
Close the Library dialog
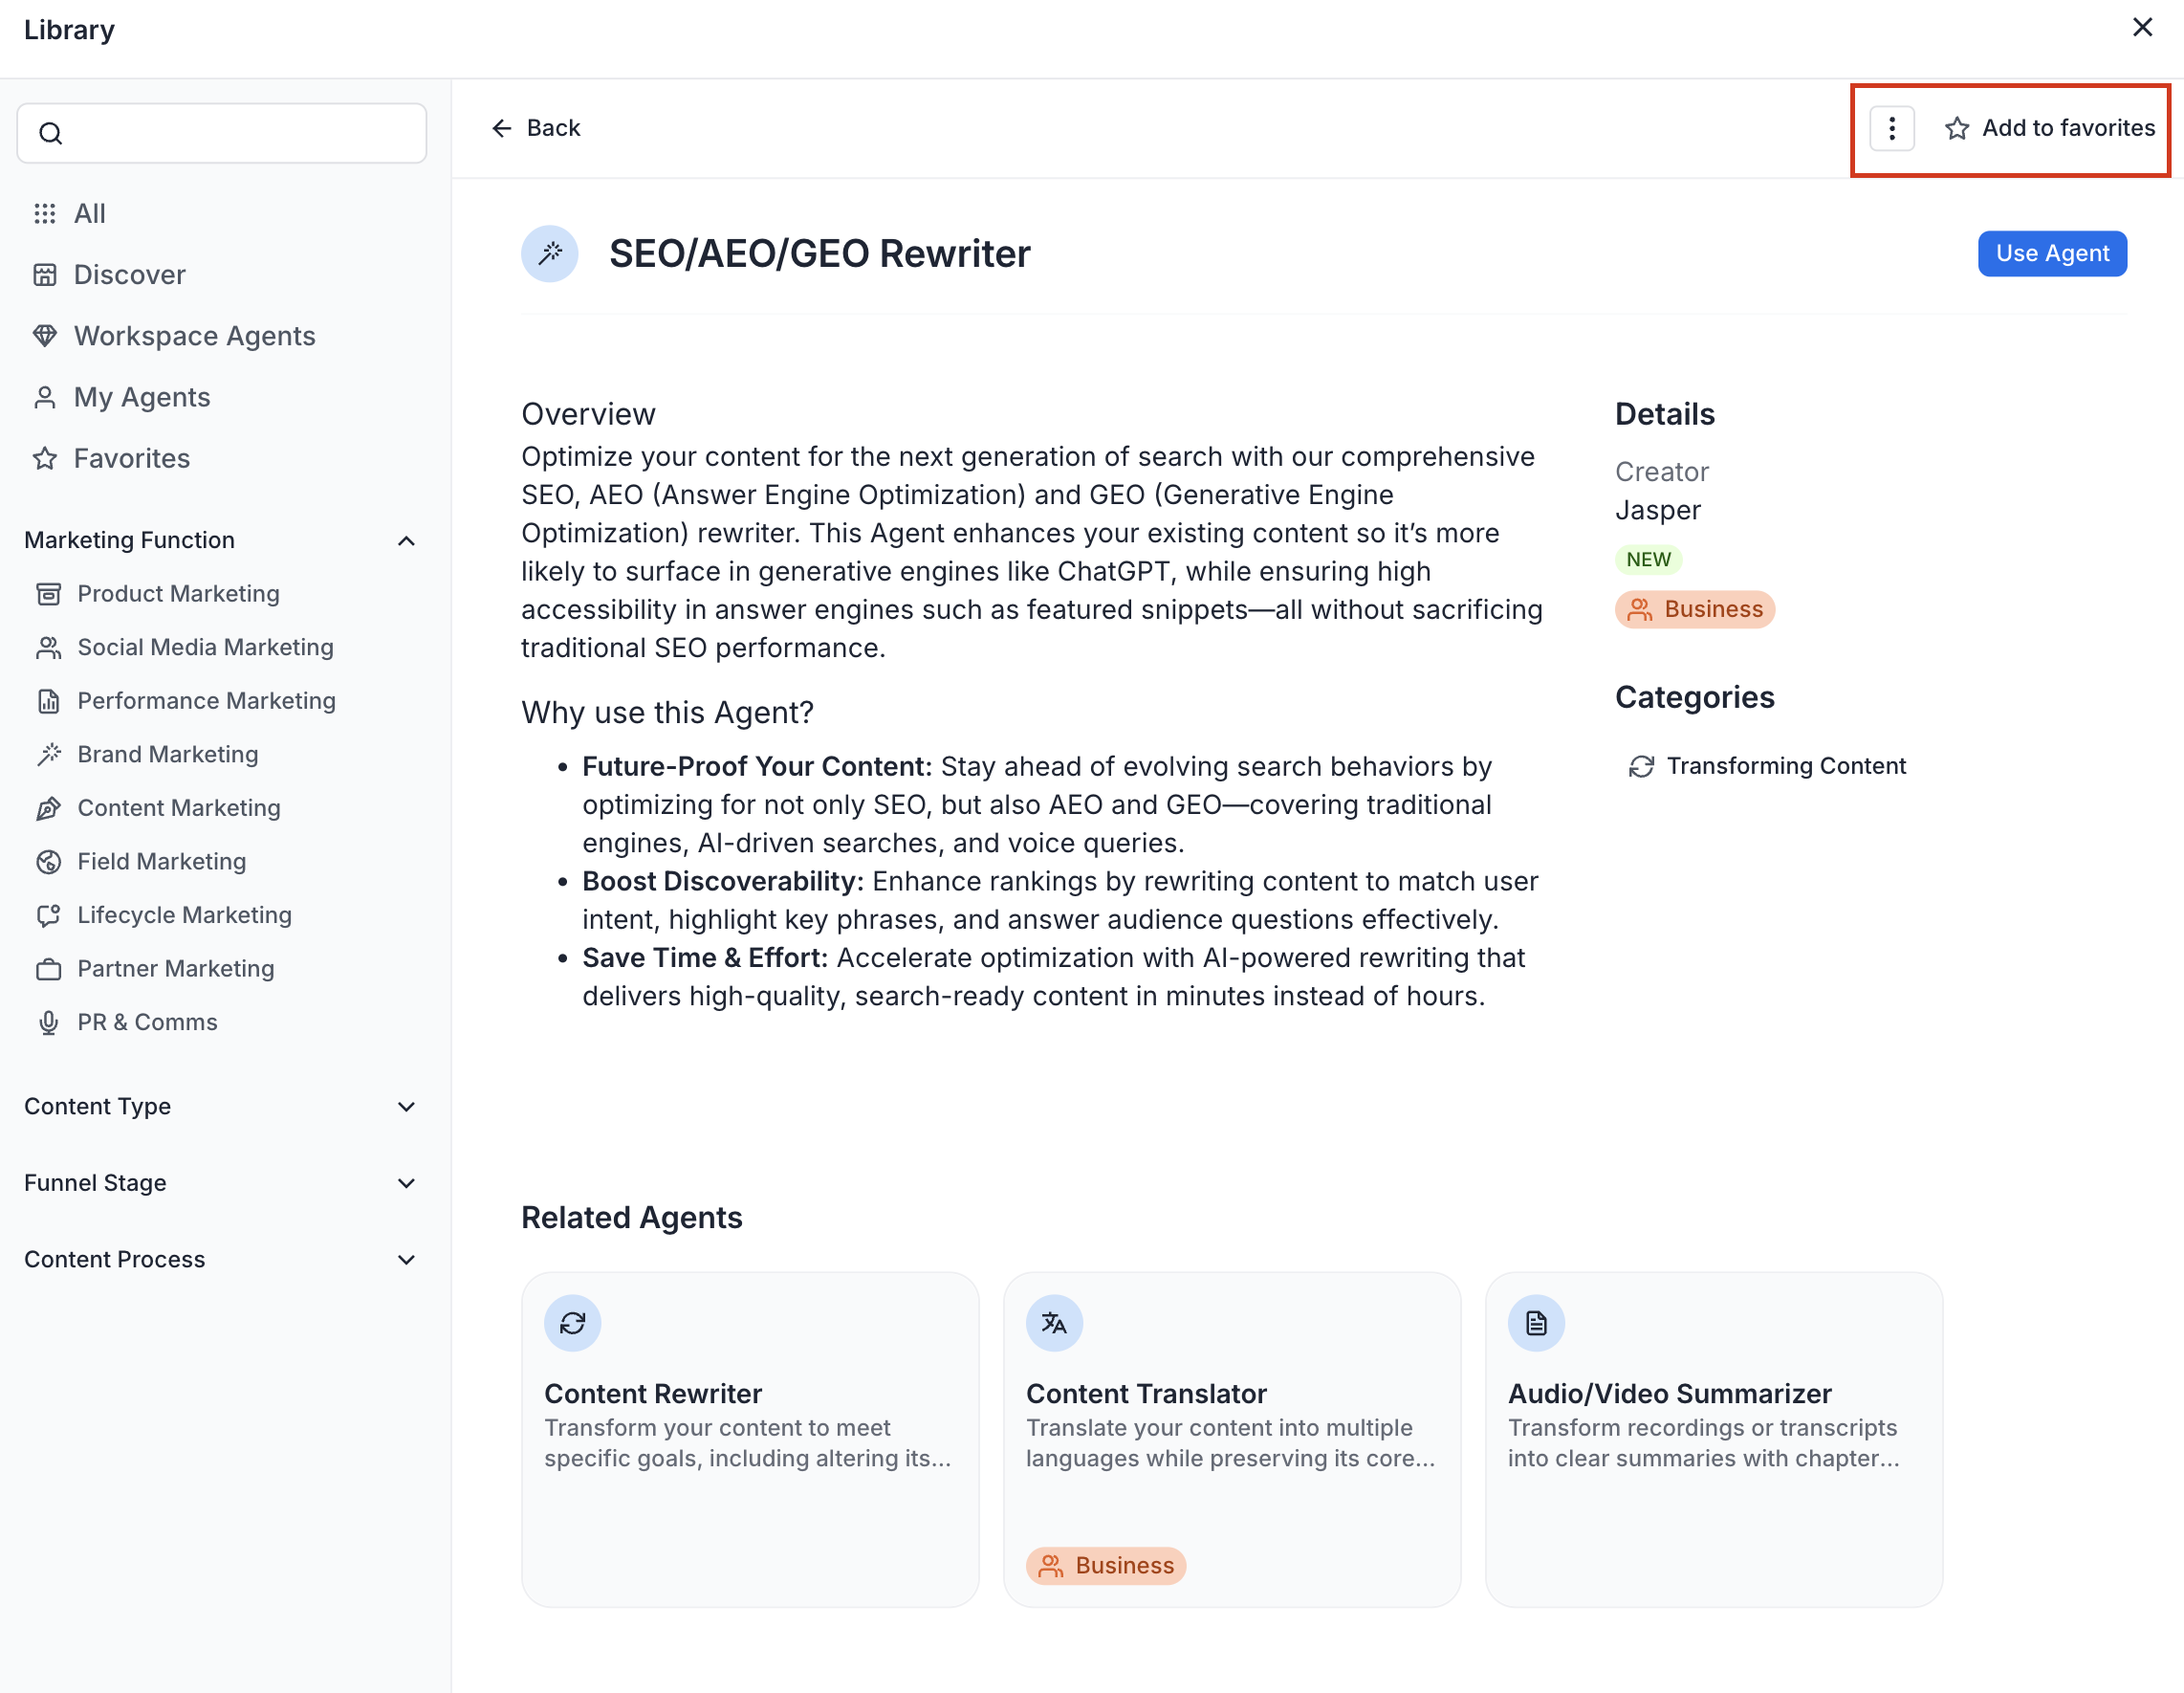(2142, 28)
